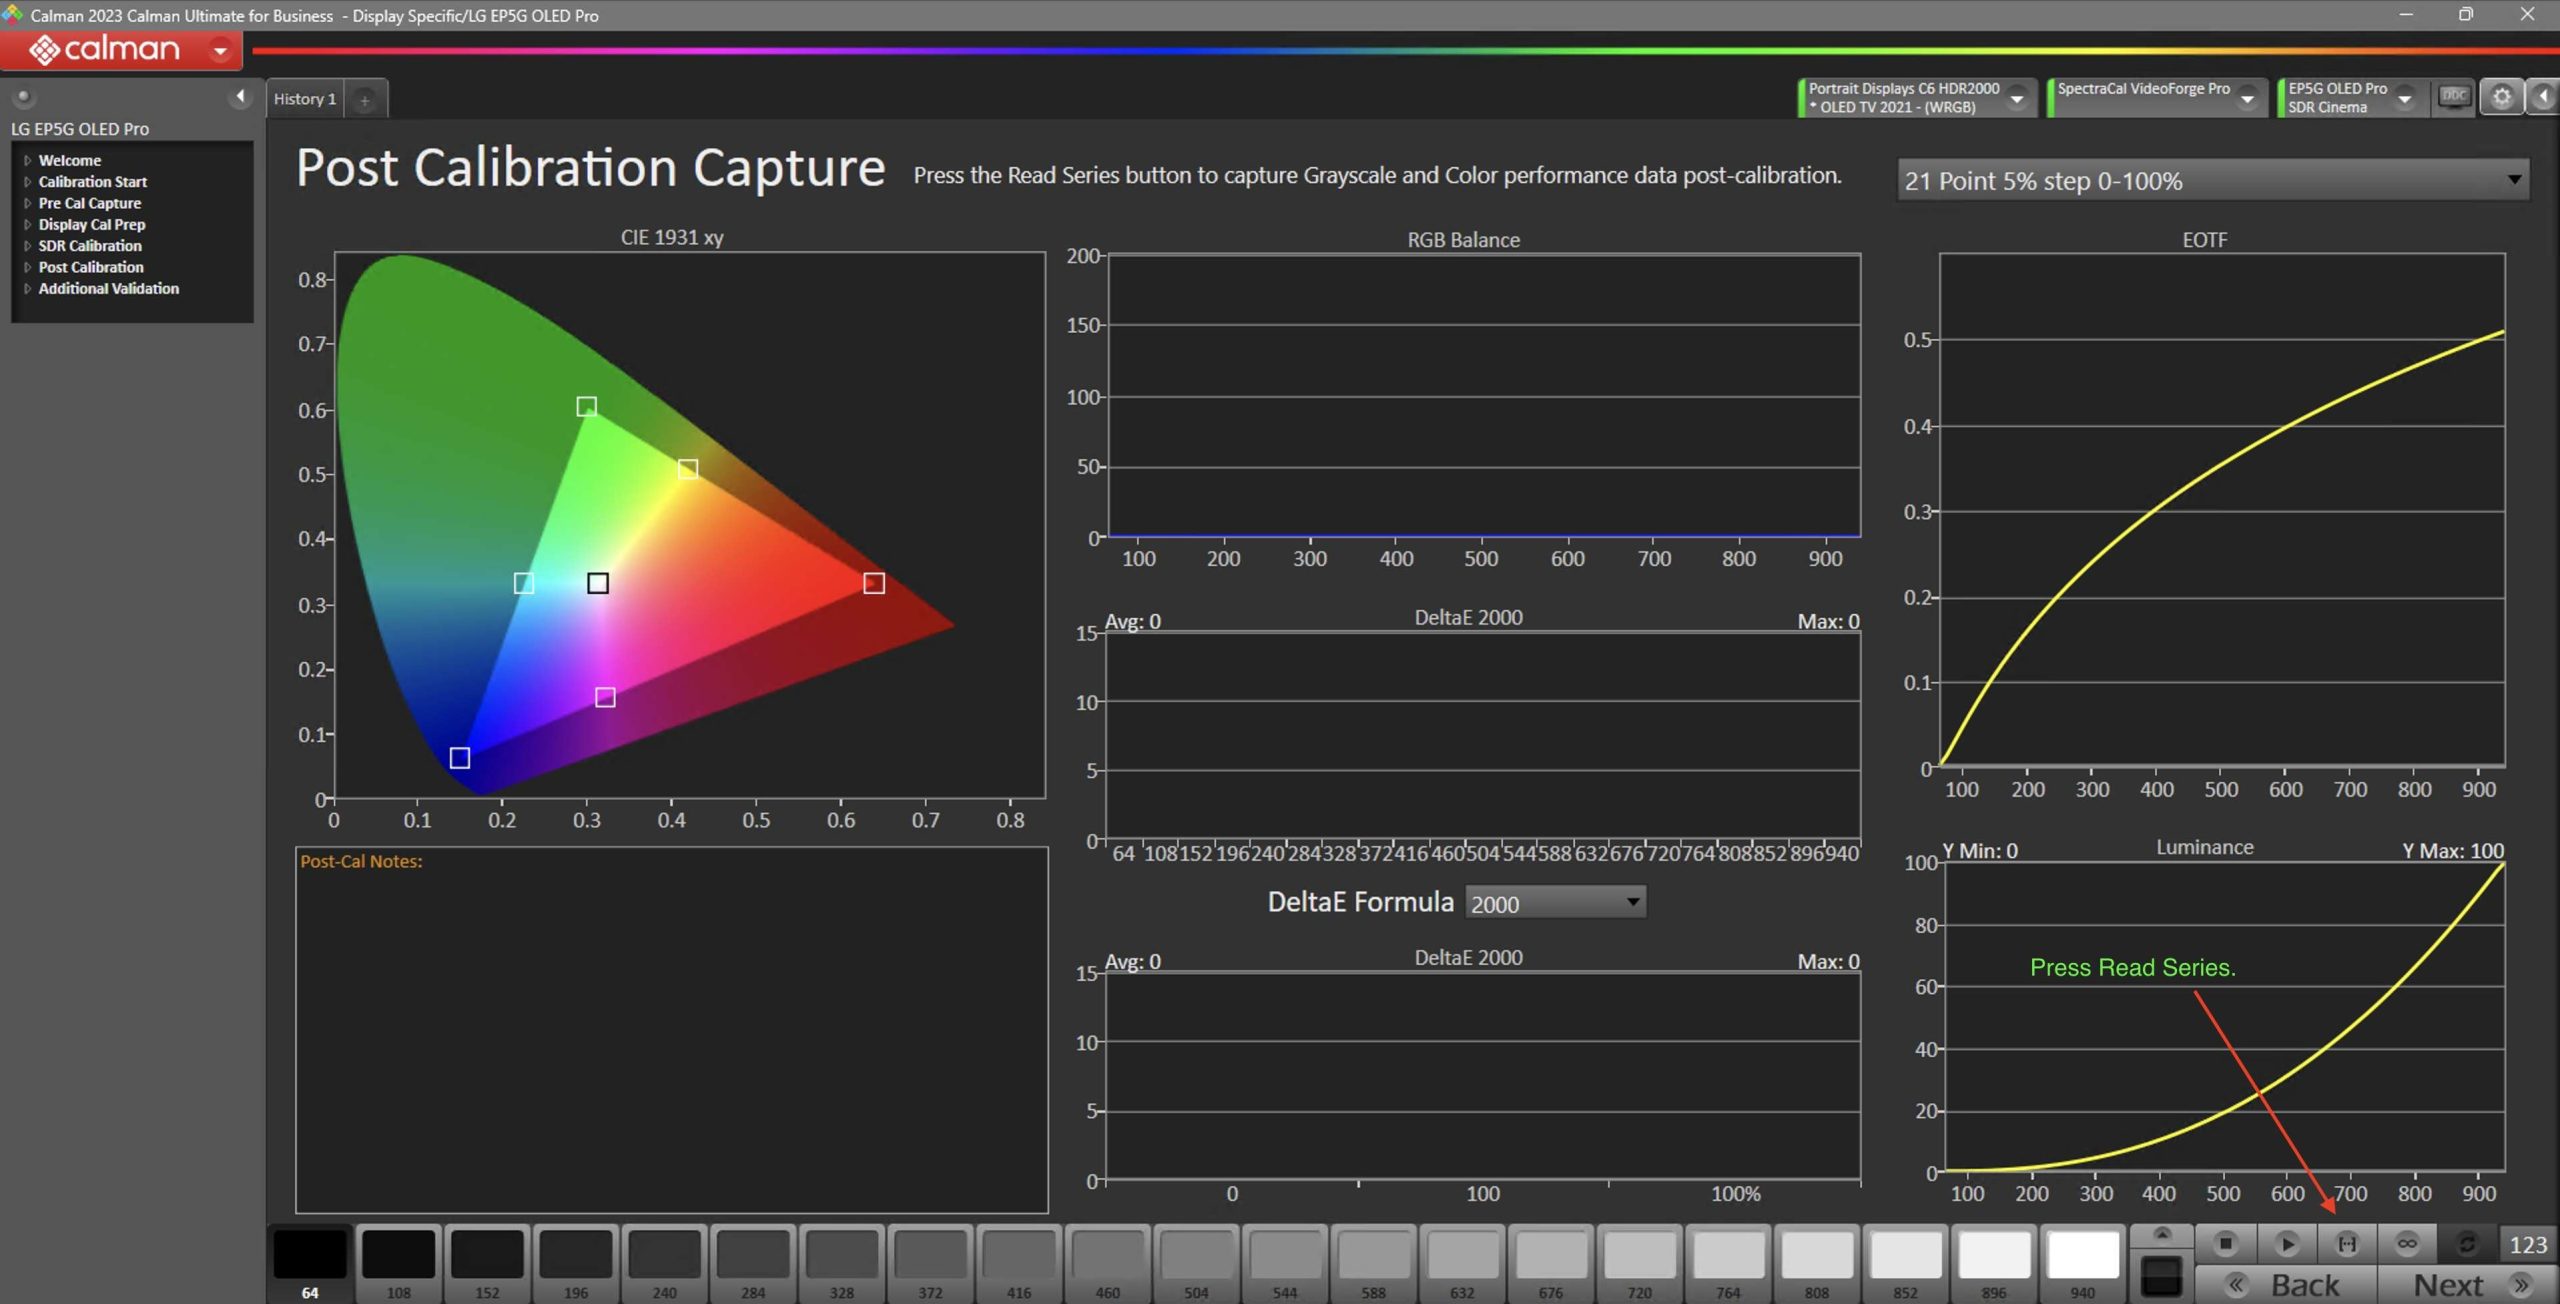This screenshot has width=2560, height=1304.
Task: Click the current pattern preview swatch
Action: pos(2161,1277)
